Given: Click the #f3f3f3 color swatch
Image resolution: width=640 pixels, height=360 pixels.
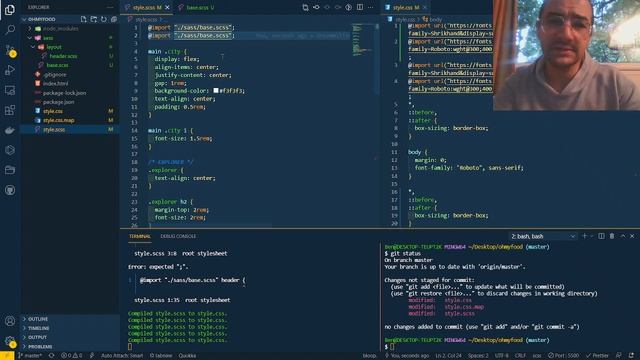Looking at the screenshot, I should click(x=216, y=91).
